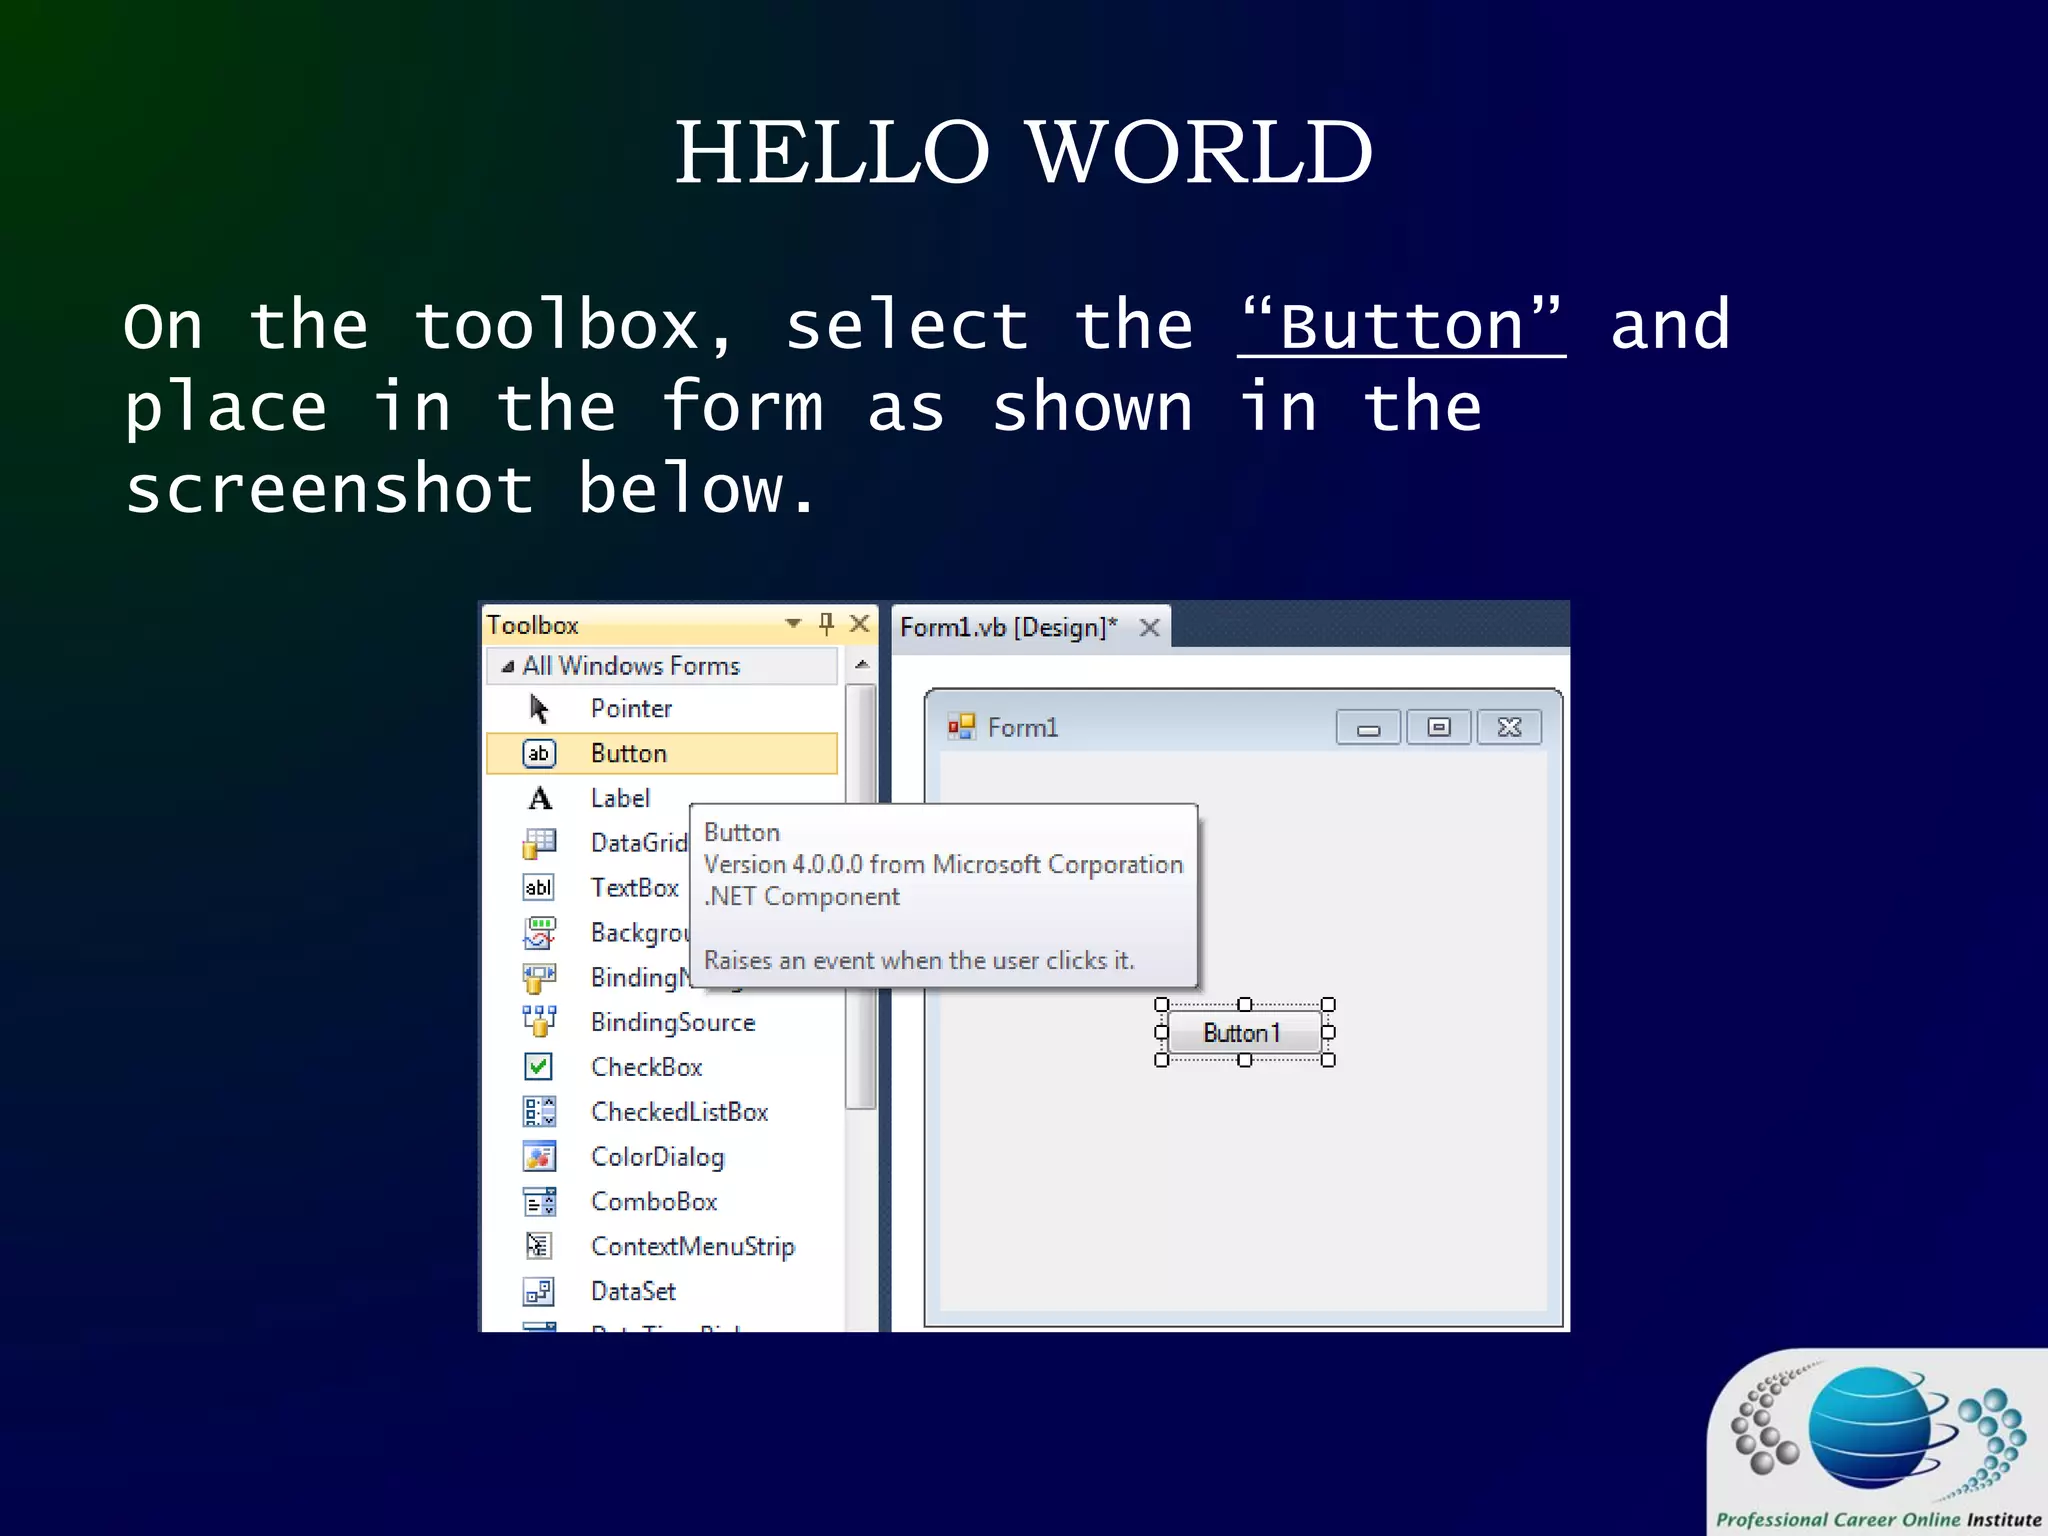Click Button1's top-middle selection handle

[1245, 1004]
